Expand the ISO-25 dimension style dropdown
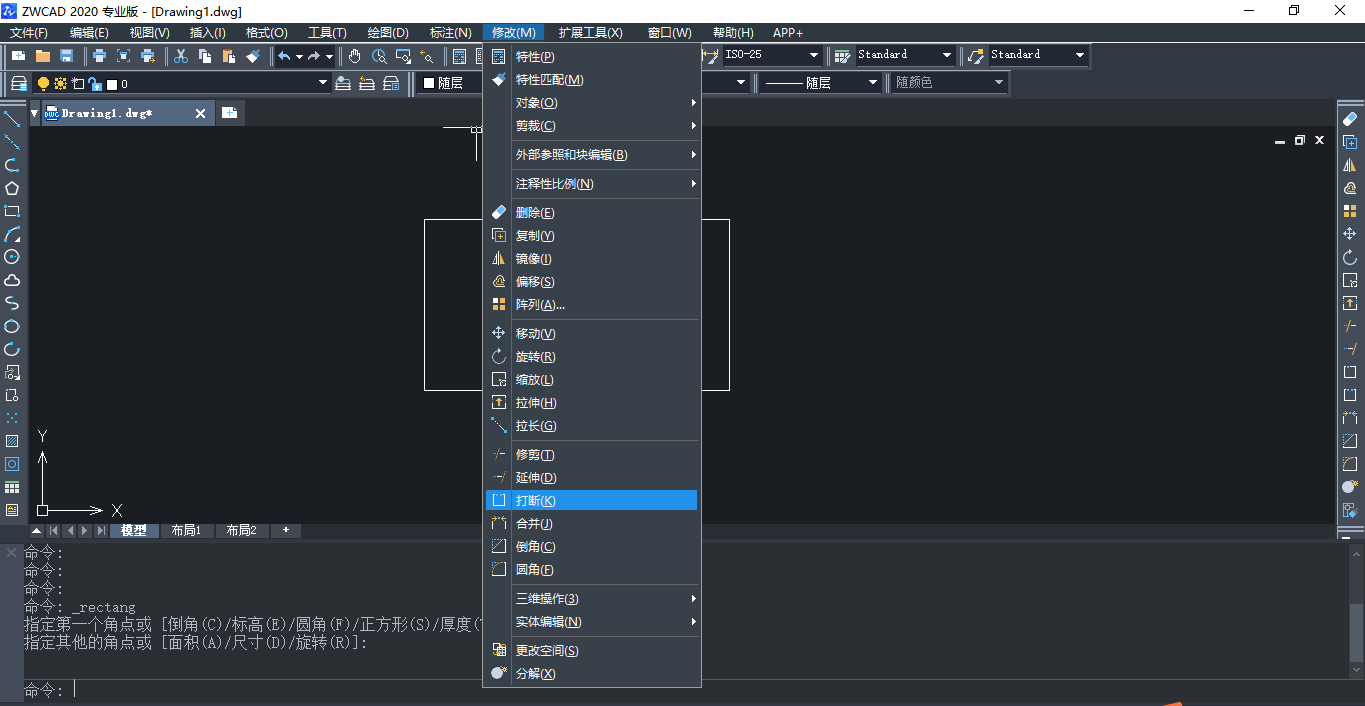The image size is (1365, 706). tap(813, 55)
